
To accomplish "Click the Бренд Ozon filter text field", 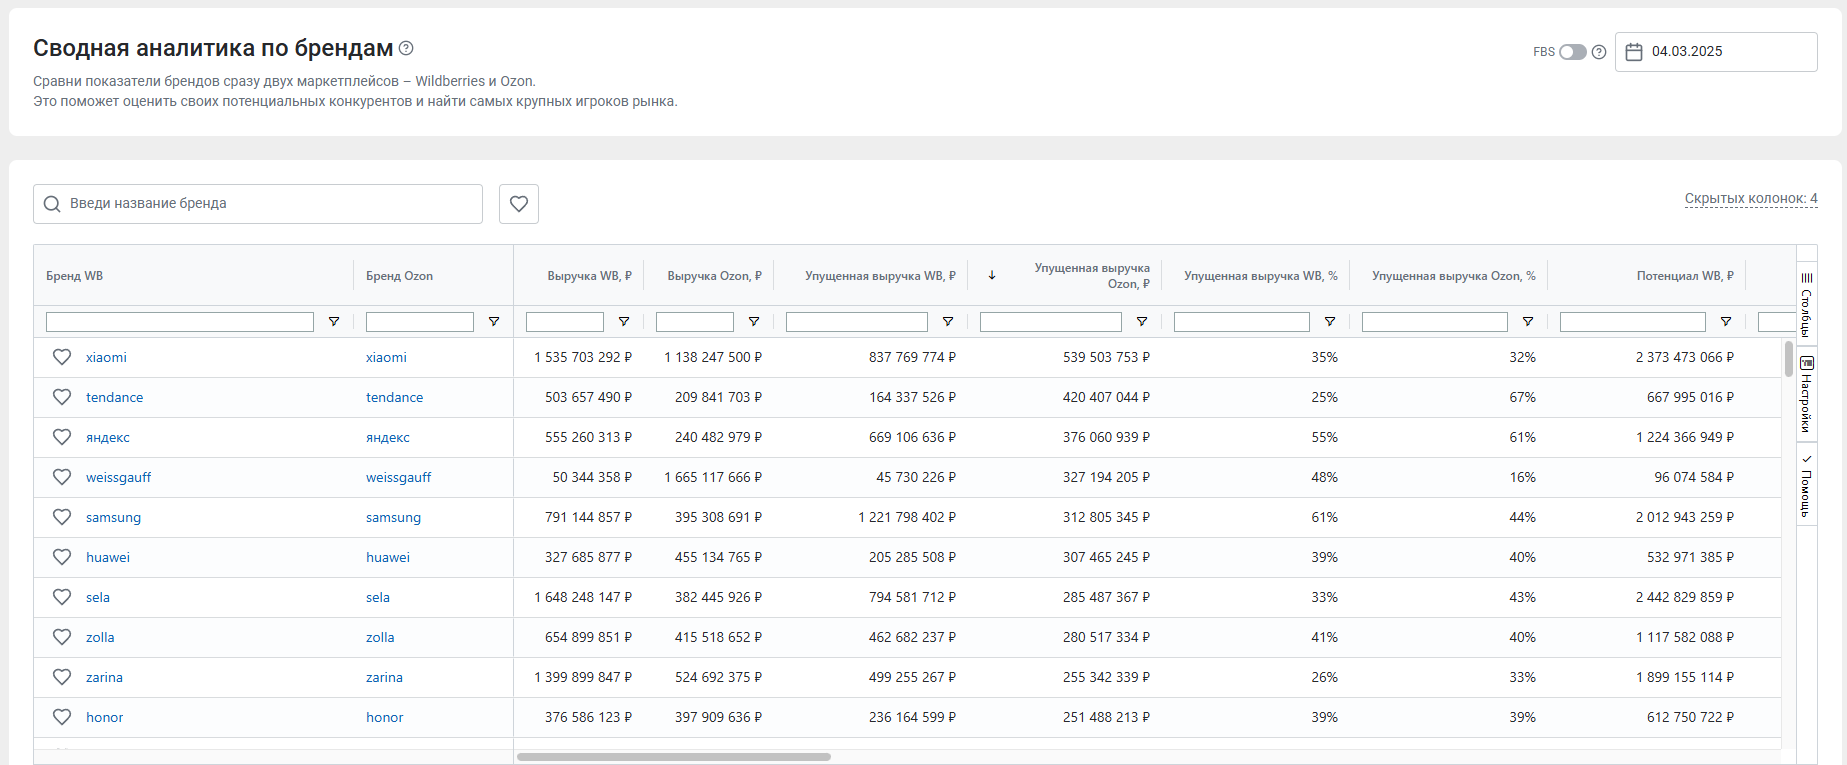I will pos(420,322).
